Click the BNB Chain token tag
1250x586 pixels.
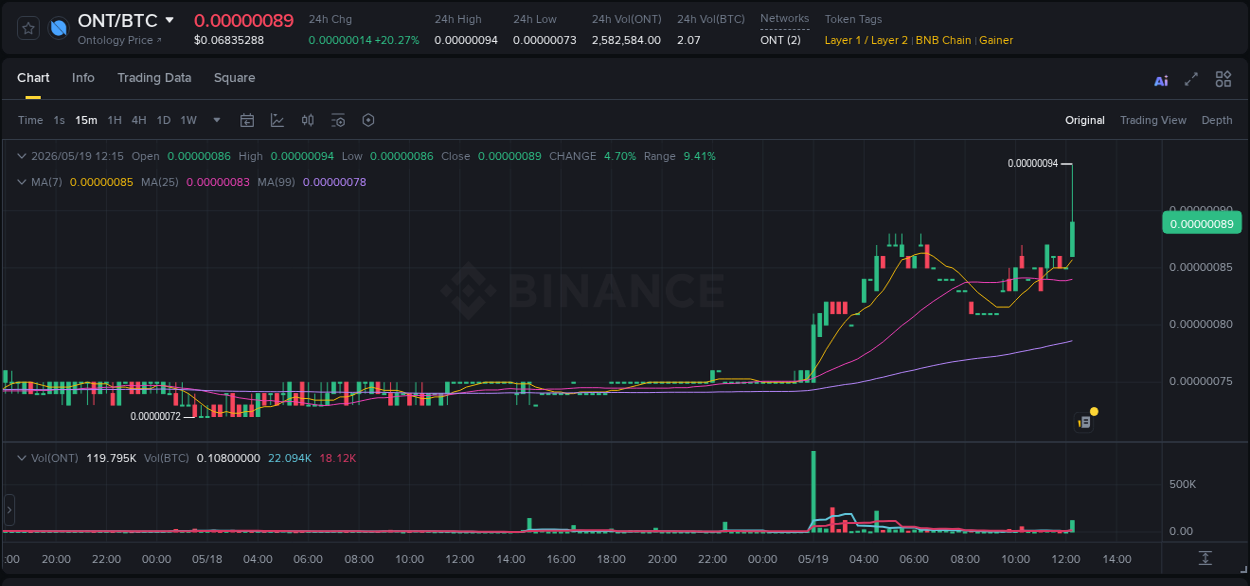pyautogui.click(x=943, y=40)
